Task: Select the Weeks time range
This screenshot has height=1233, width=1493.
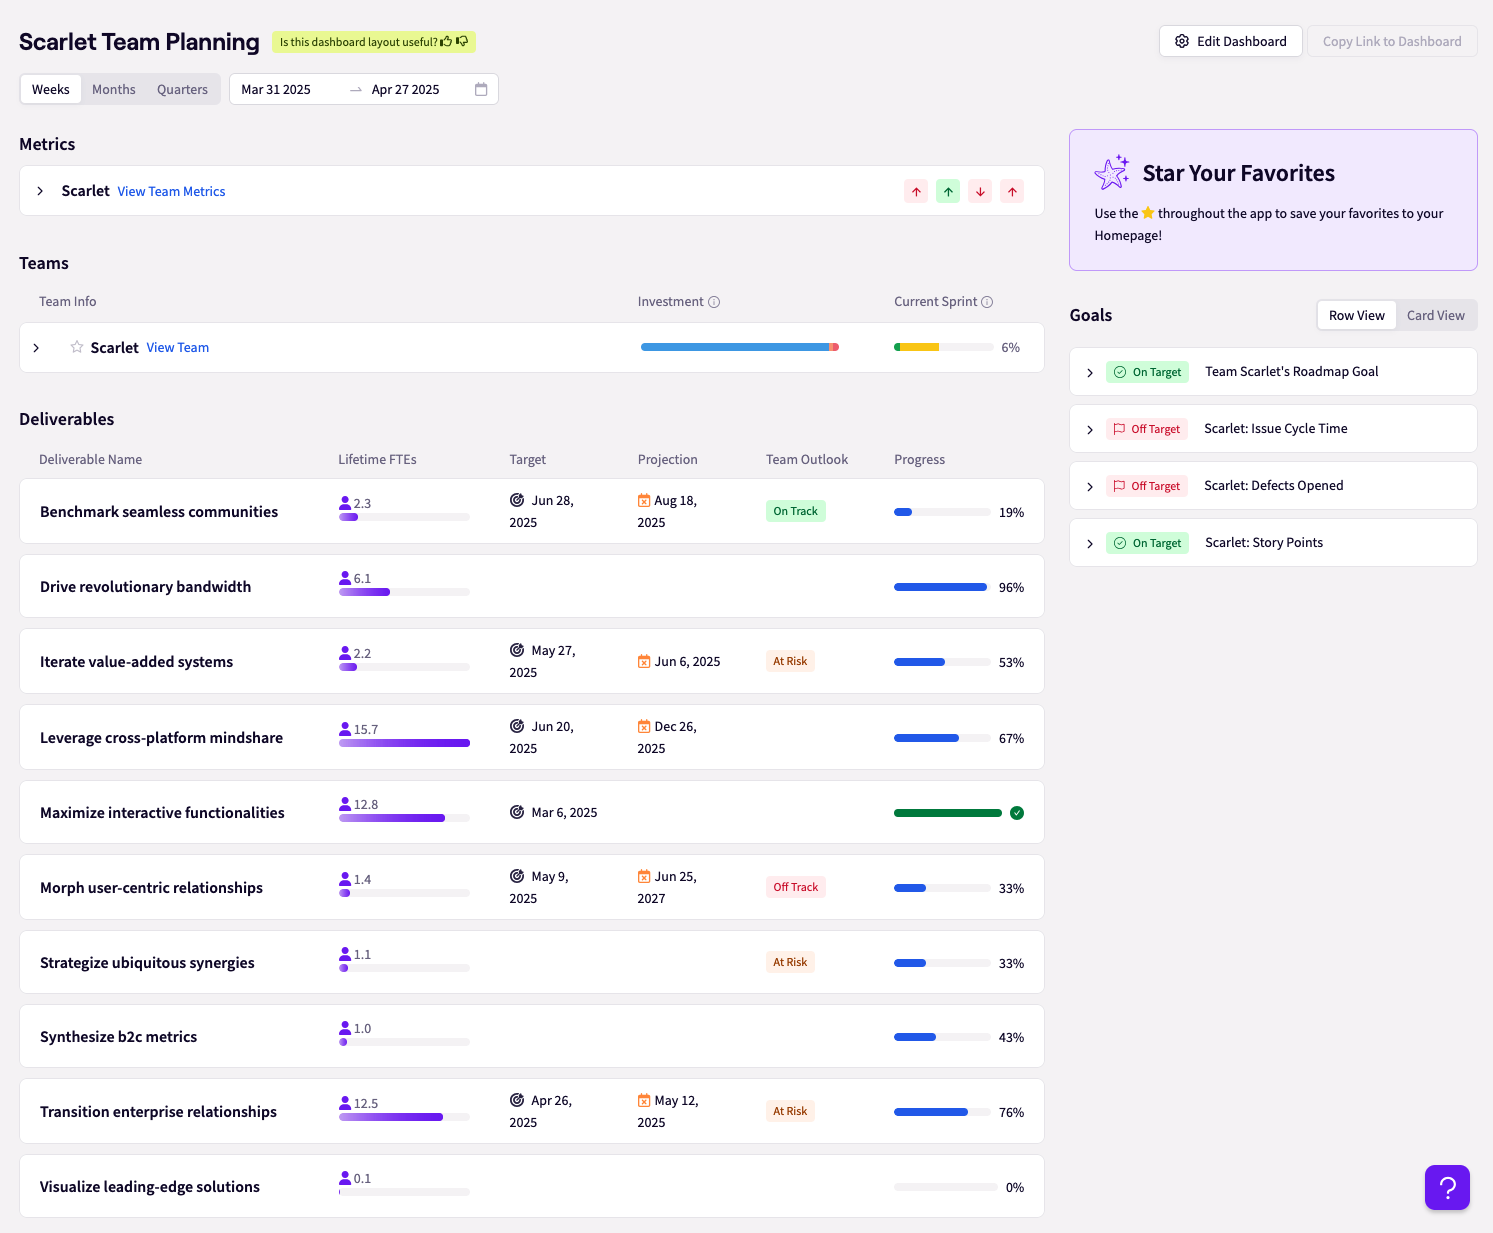Action: (51, 89)
